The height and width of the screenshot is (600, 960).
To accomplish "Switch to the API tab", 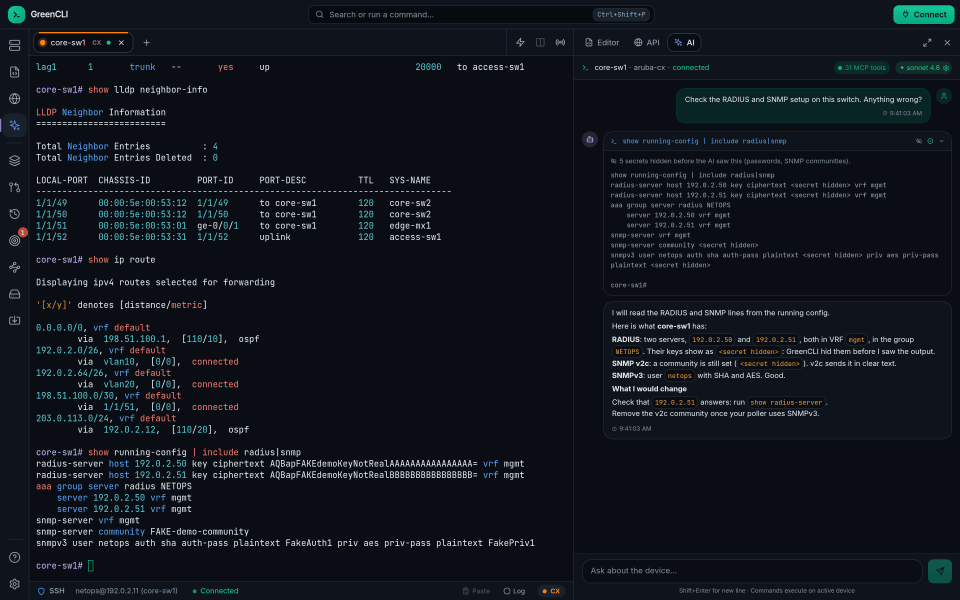I will tap(647, 42).
